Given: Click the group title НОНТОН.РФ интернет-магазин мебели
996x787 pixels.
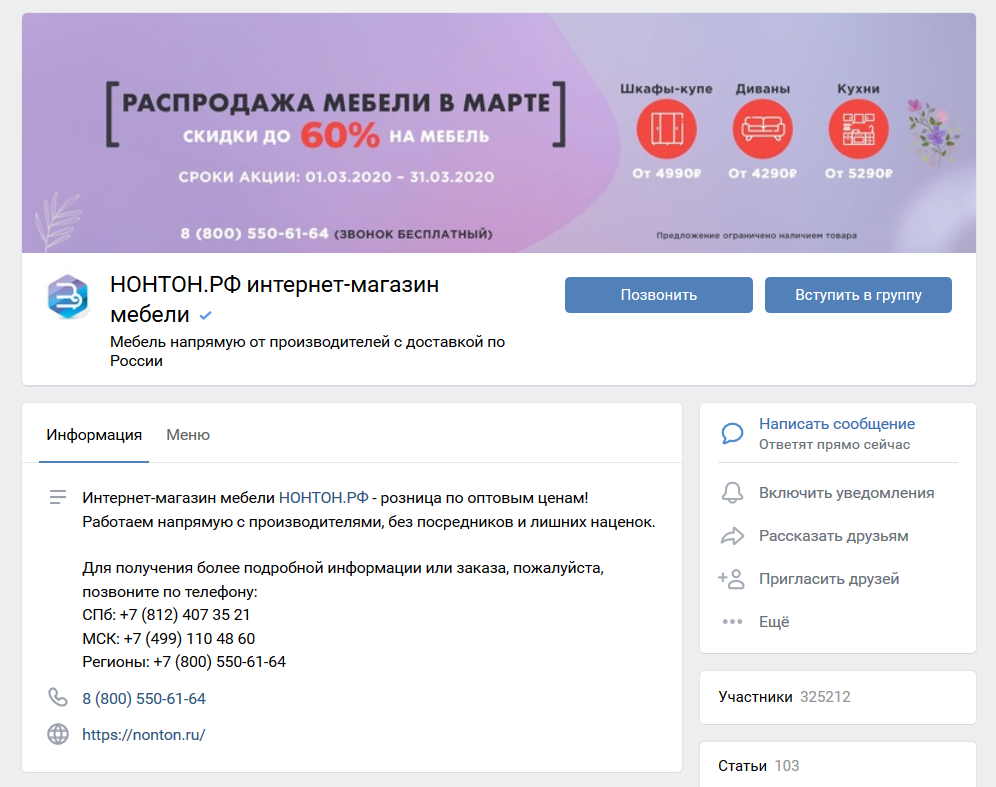Looking at the screenshot, I should click(x=274, y=299).
